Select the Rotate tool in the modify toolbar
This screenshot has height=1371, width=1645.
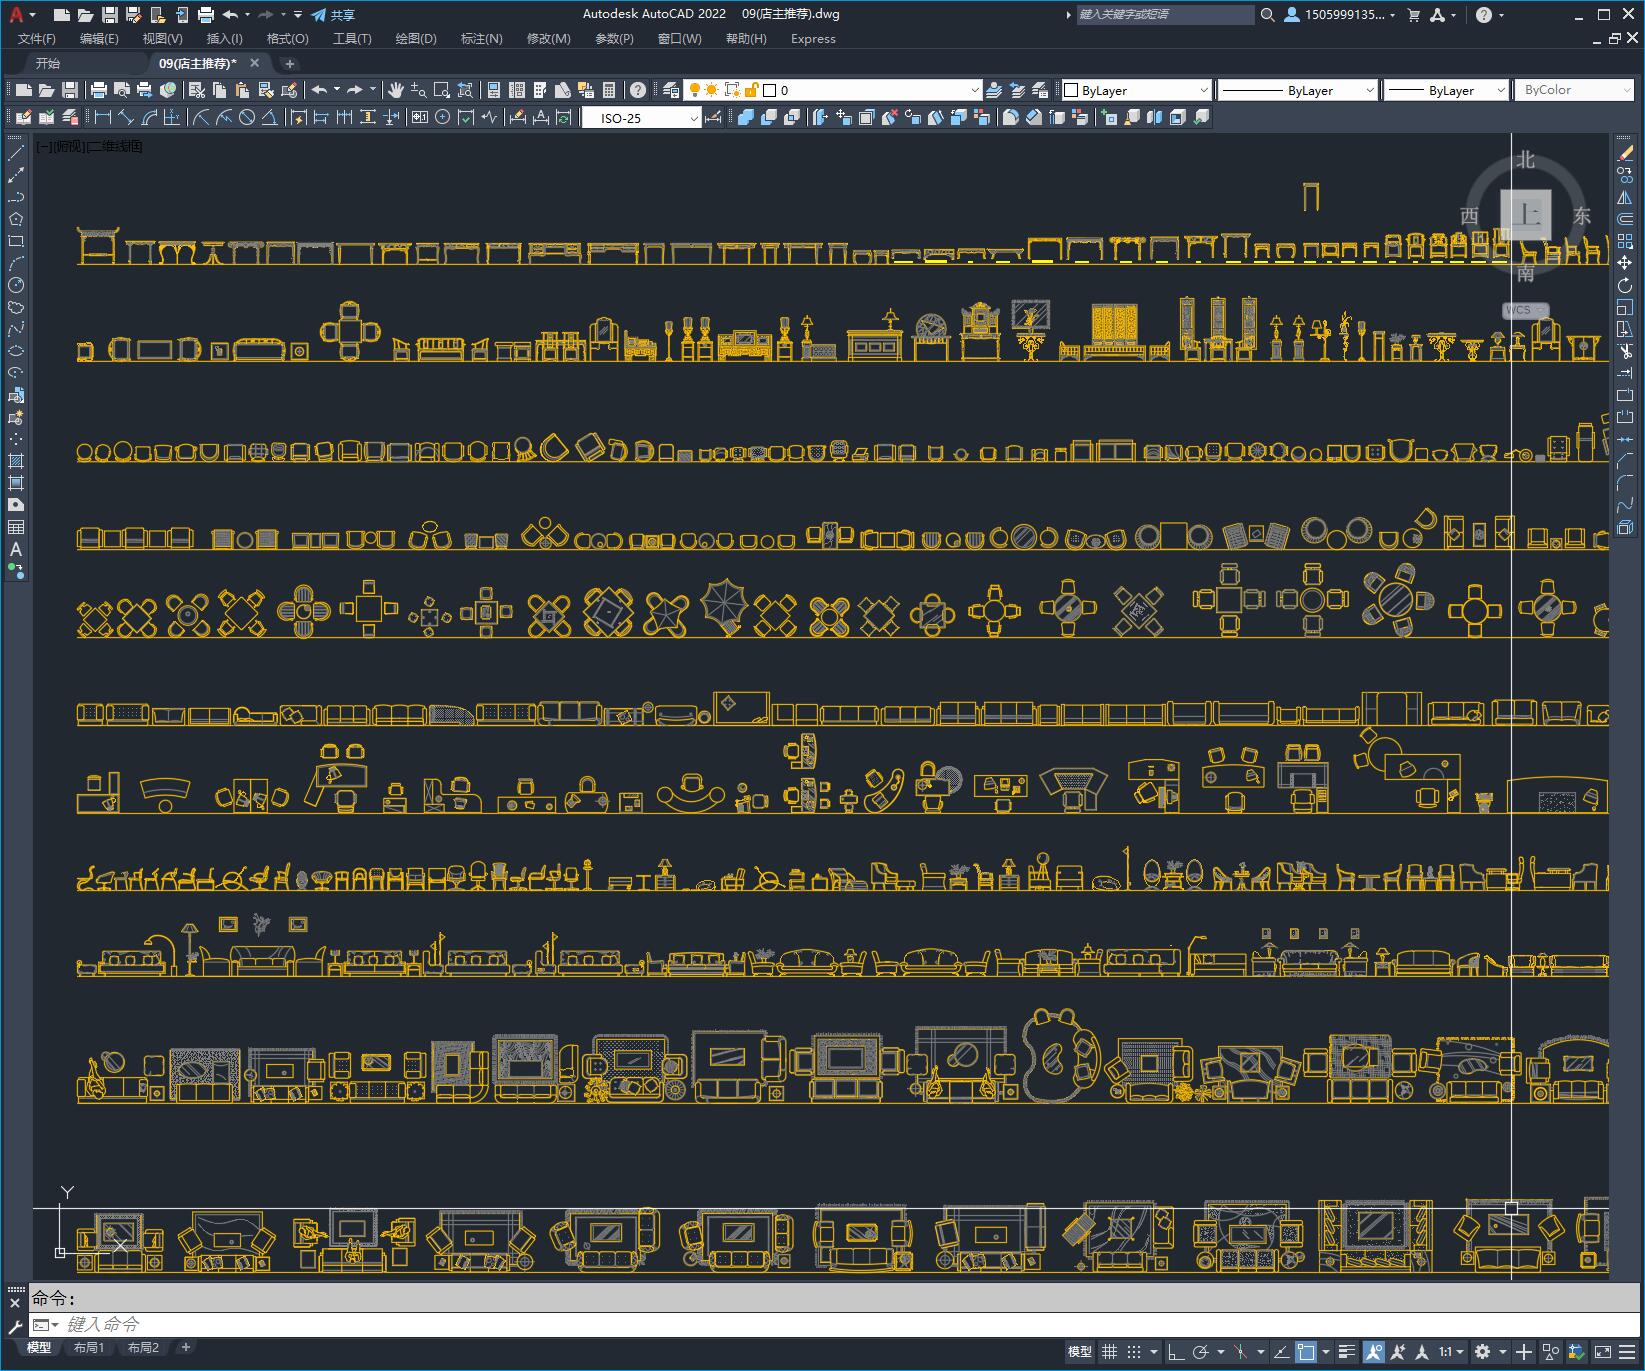(x=1625, y=285)
